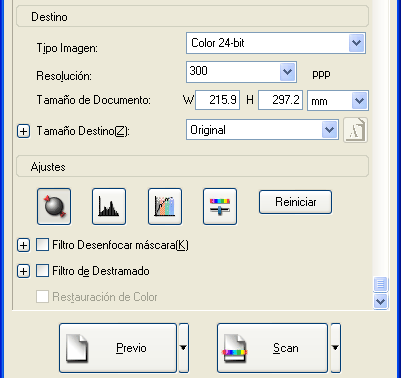Click the Scan button
The height and width of the screenshot is (378, 401).
click(273, 348)
